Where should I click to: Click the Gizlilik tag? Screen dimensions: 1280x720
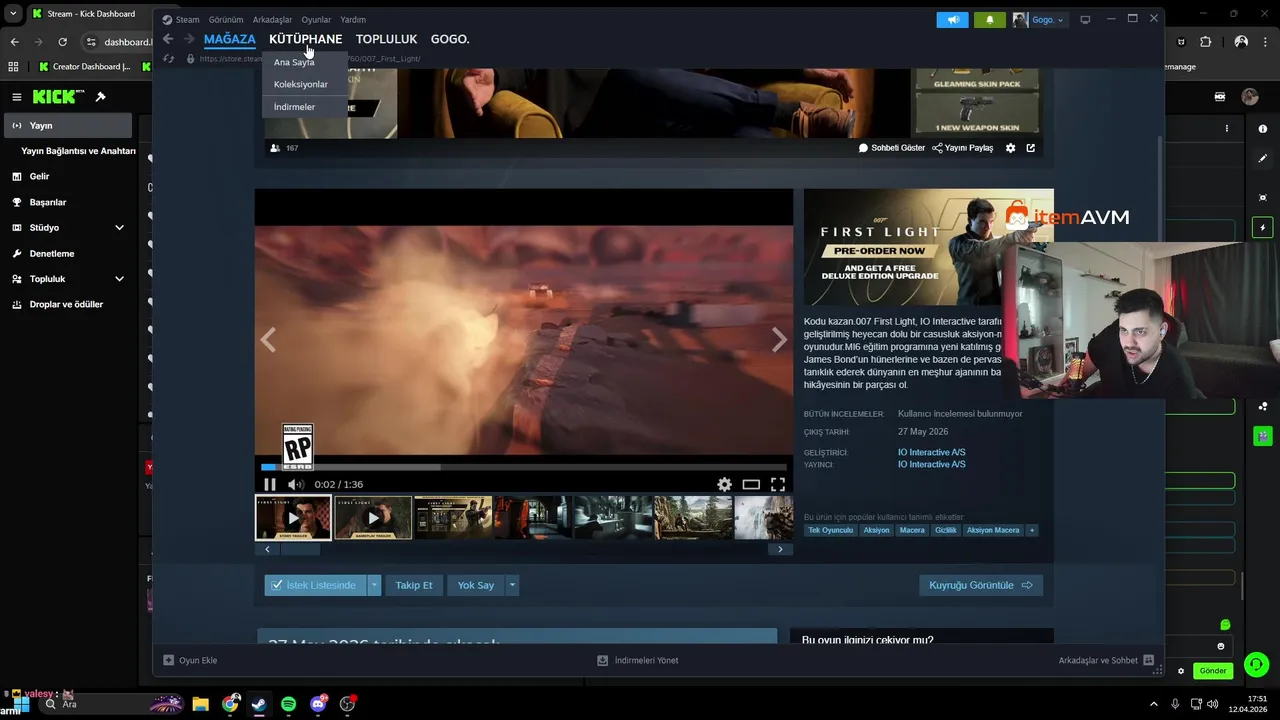(945, 530)
